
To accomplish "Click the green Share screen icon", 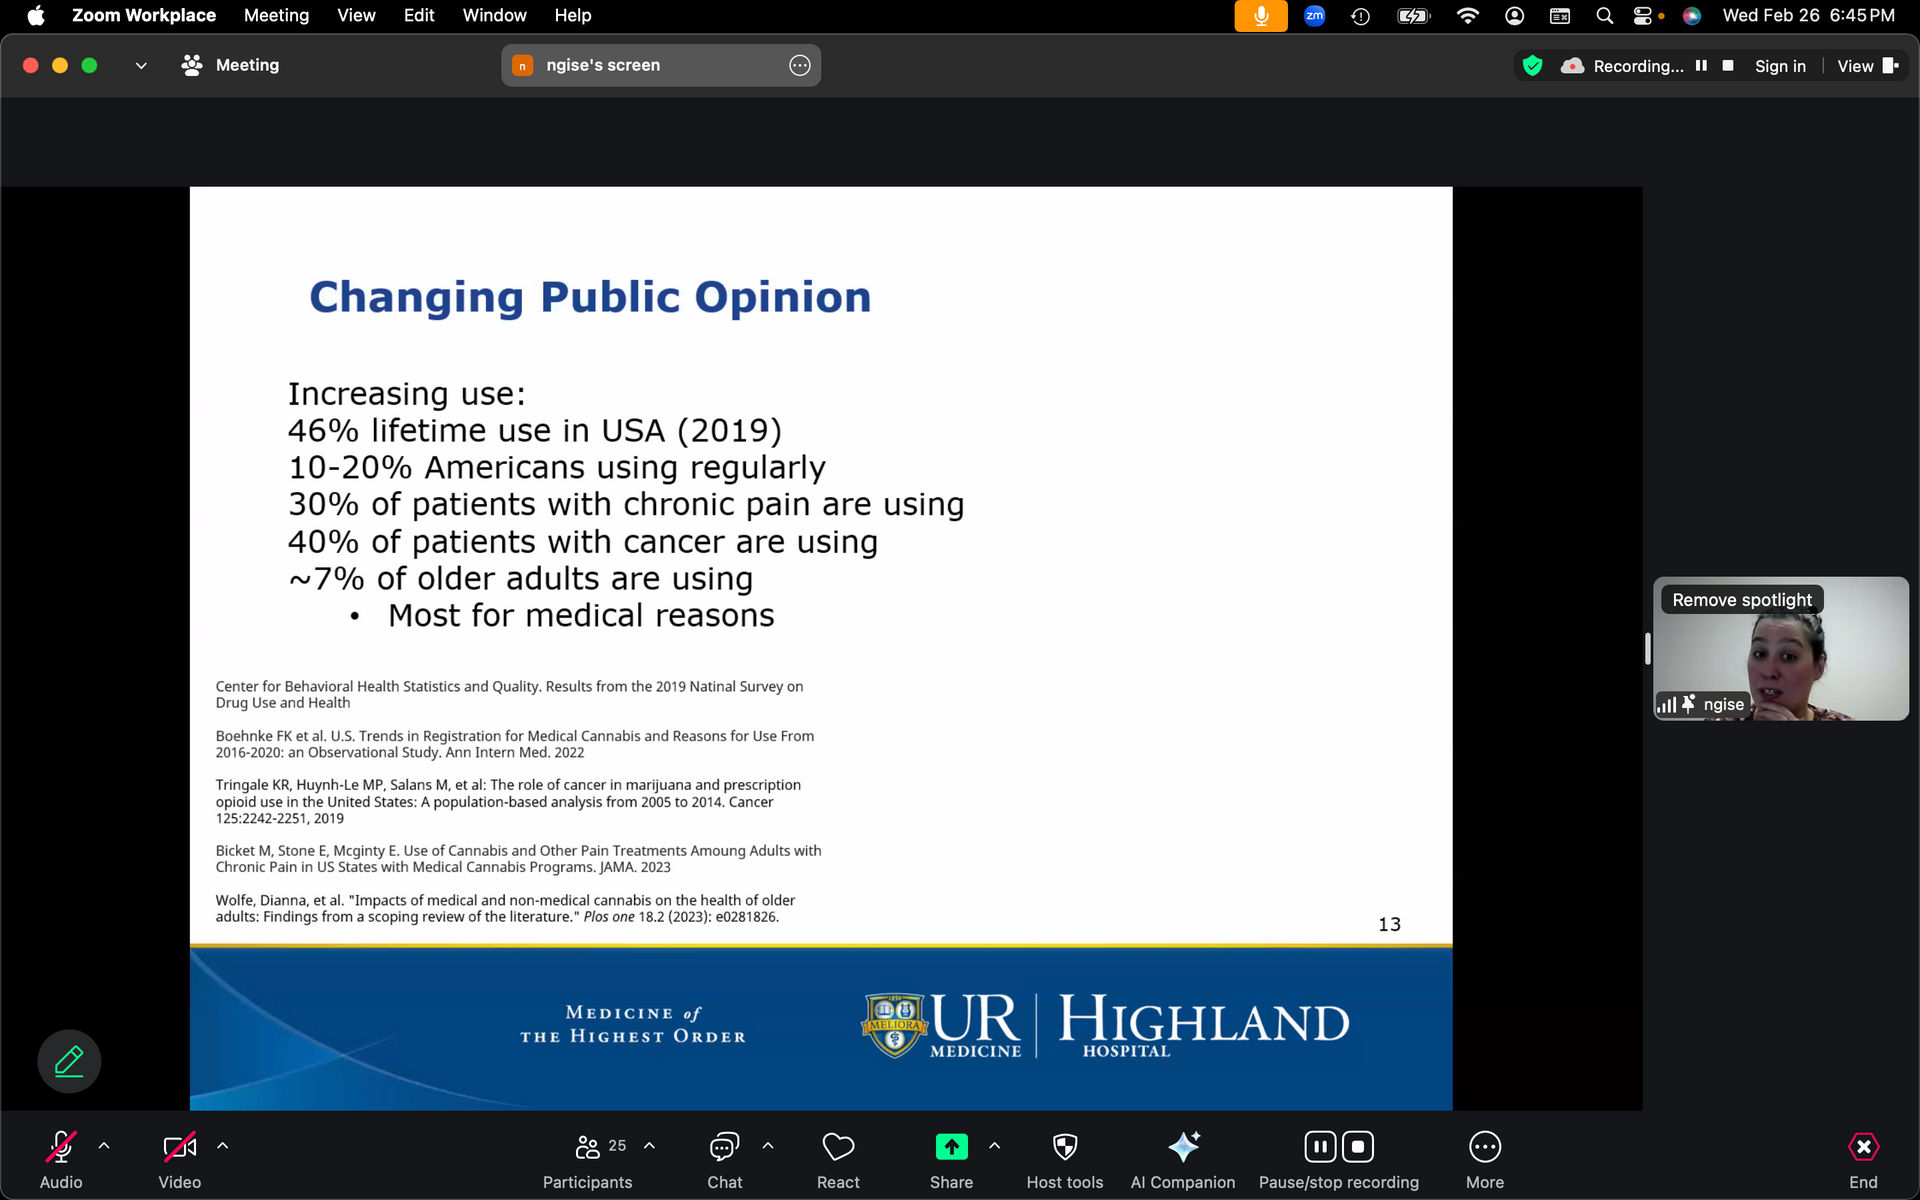I will click(951, 1147).
